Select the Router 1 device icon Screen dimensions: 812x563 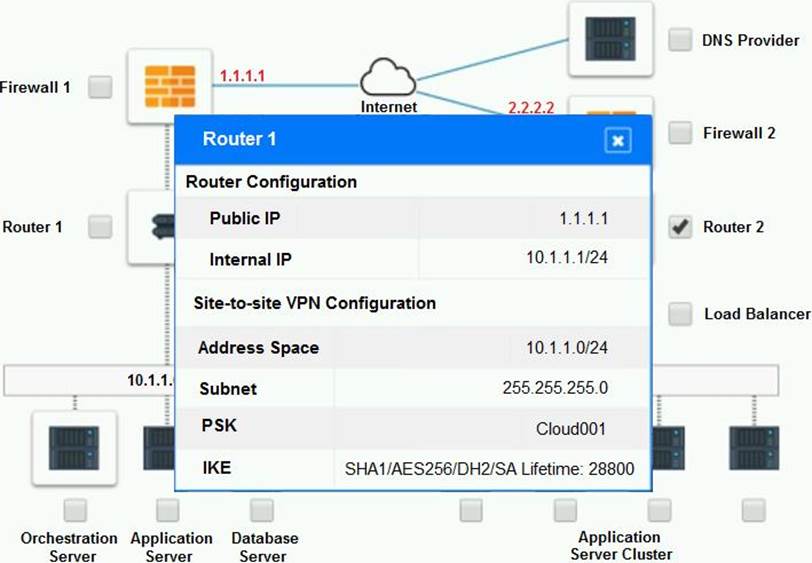point(151,227)
